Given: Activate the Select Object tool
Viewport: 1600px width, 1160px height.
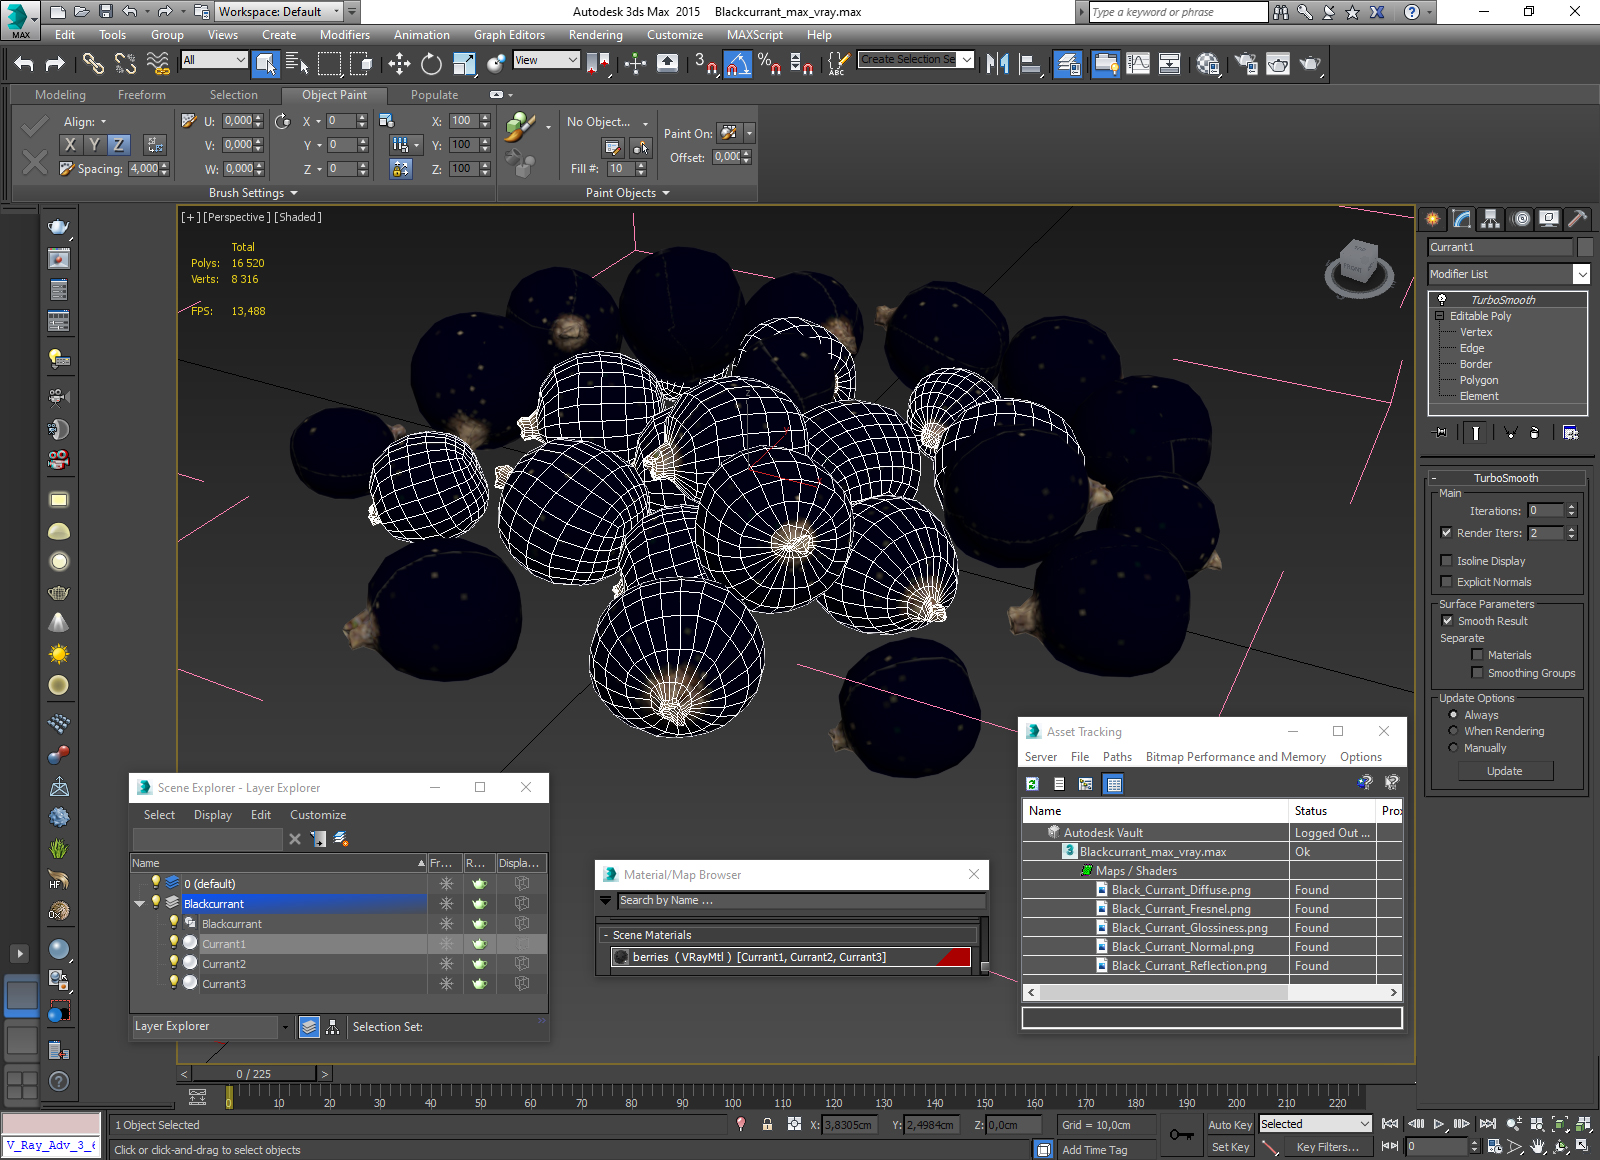Looking at the screenshot, I should tap(265, 64).
